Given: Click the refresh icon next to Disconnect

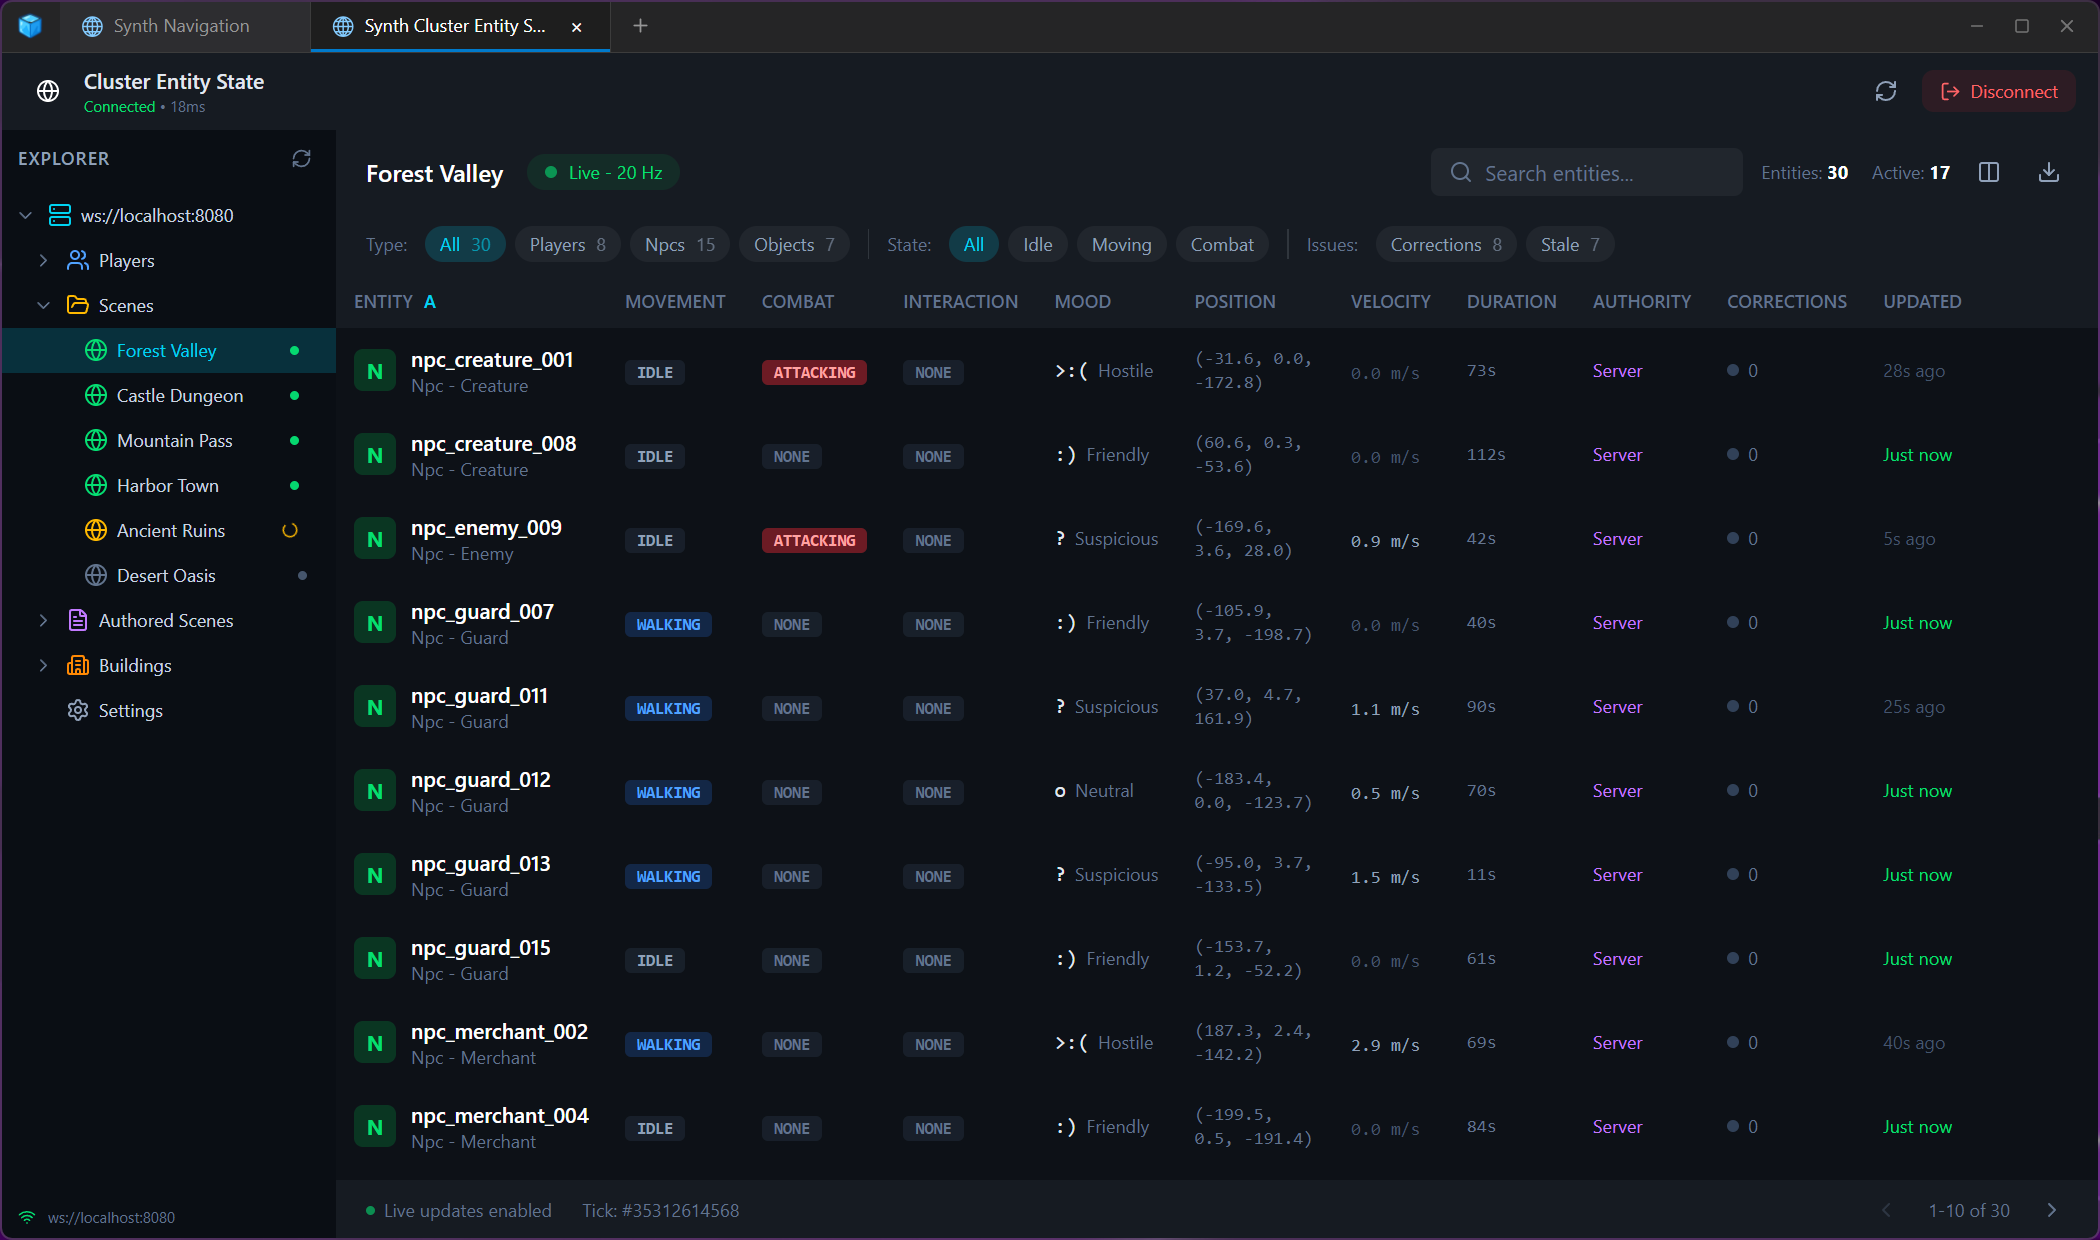Looking at the screenshot, I should click(1887, 91).
